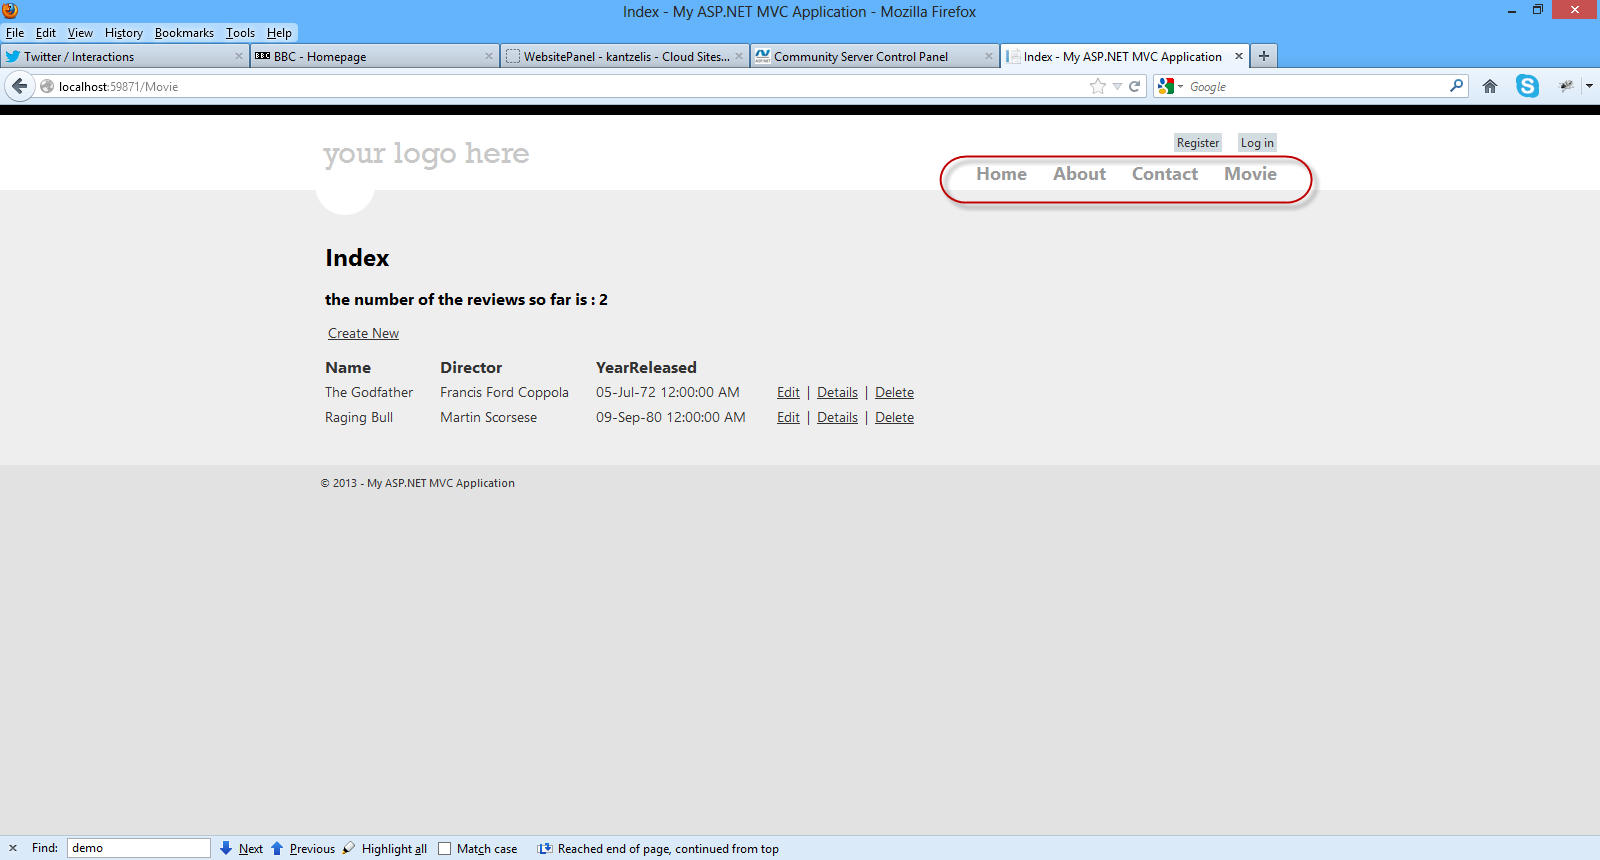Click the Skype toolbar icon

(1527, 86)
